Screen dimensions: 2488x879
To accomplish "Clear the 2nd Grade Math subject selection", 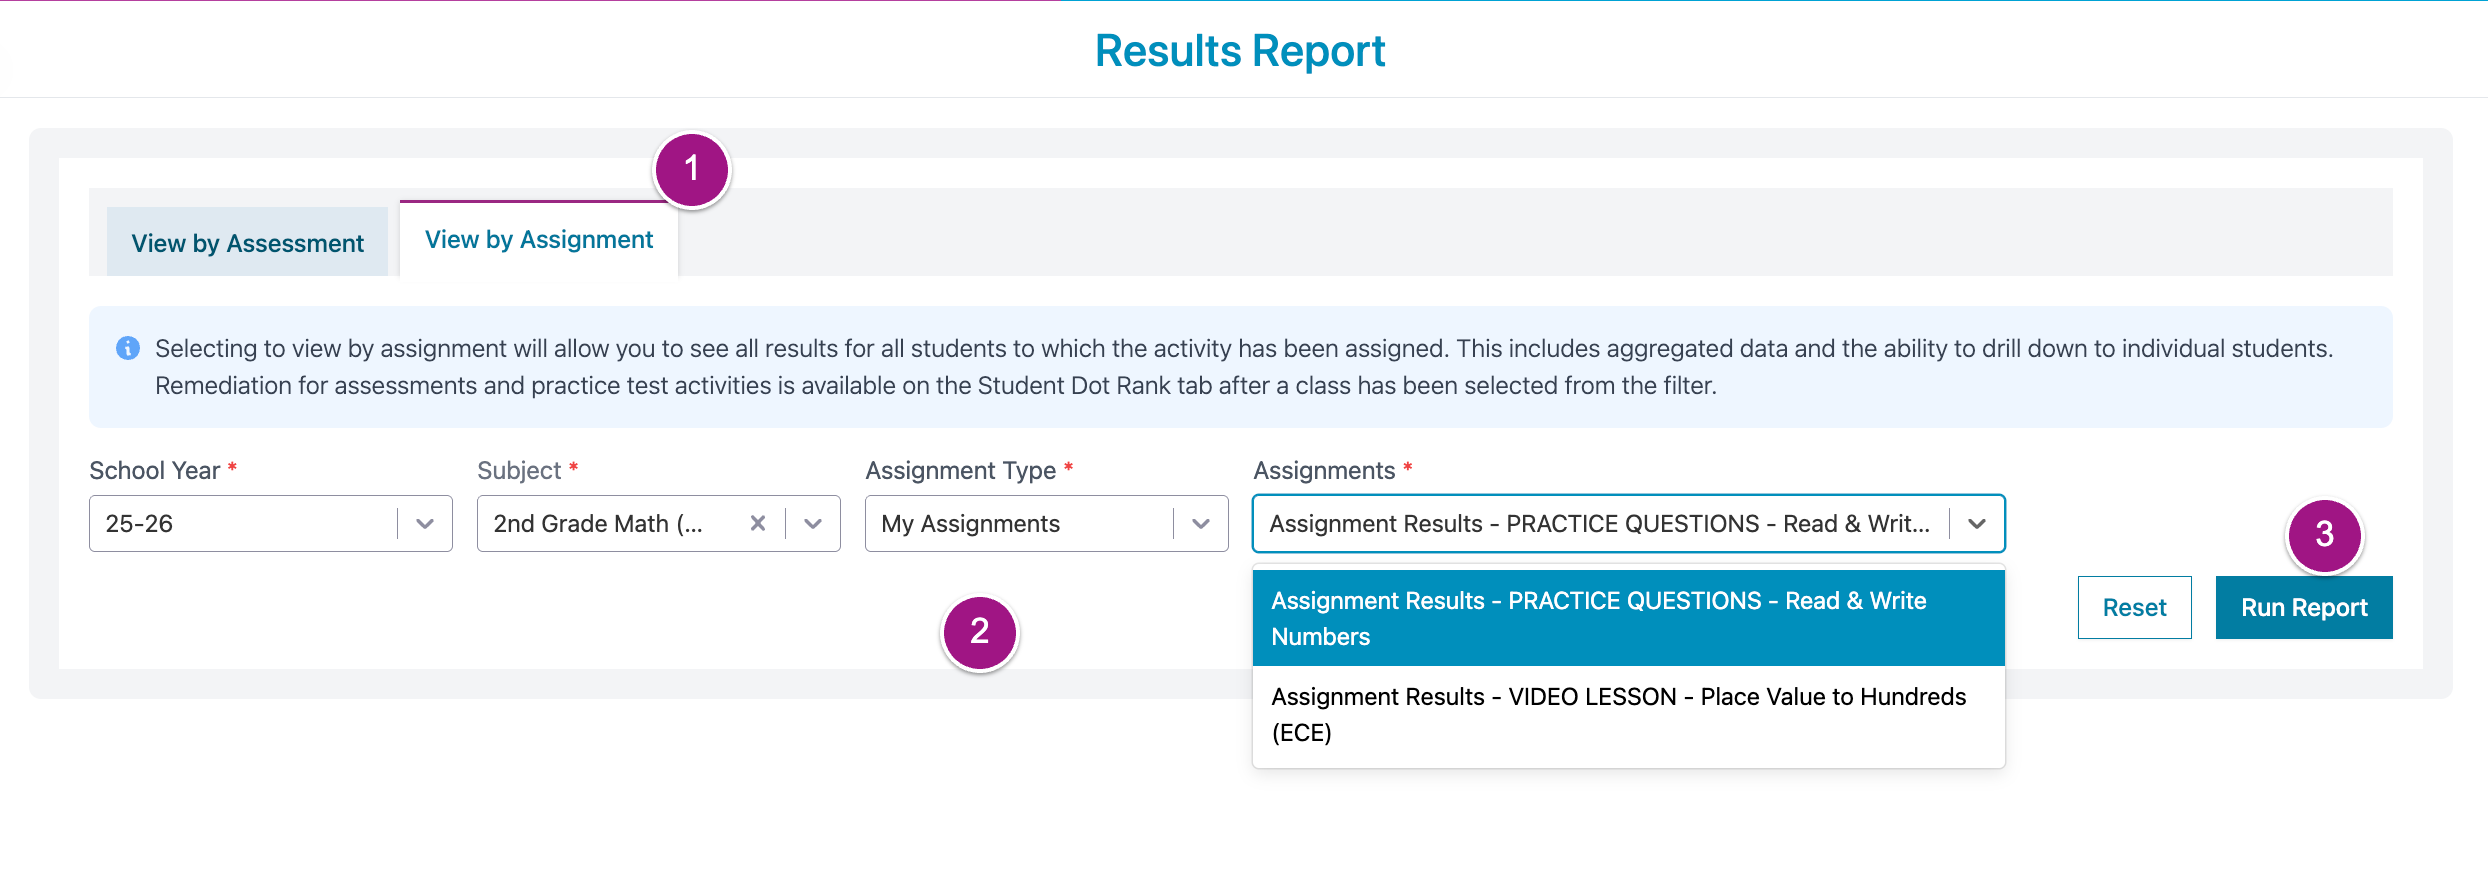I will tap(758, 523).
